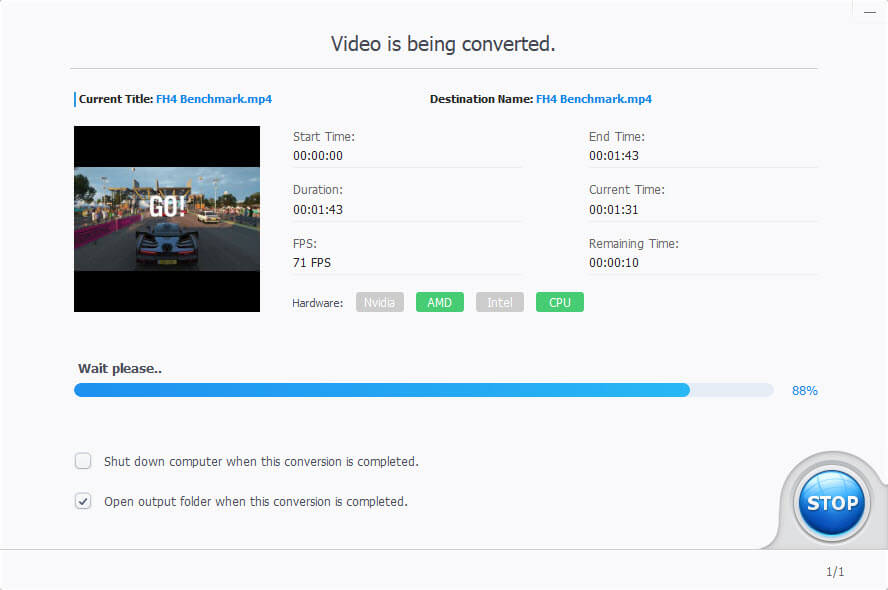Toggle AMD hardware acceleration badge
Screen dimensions: 888x590
coord(439,302)
